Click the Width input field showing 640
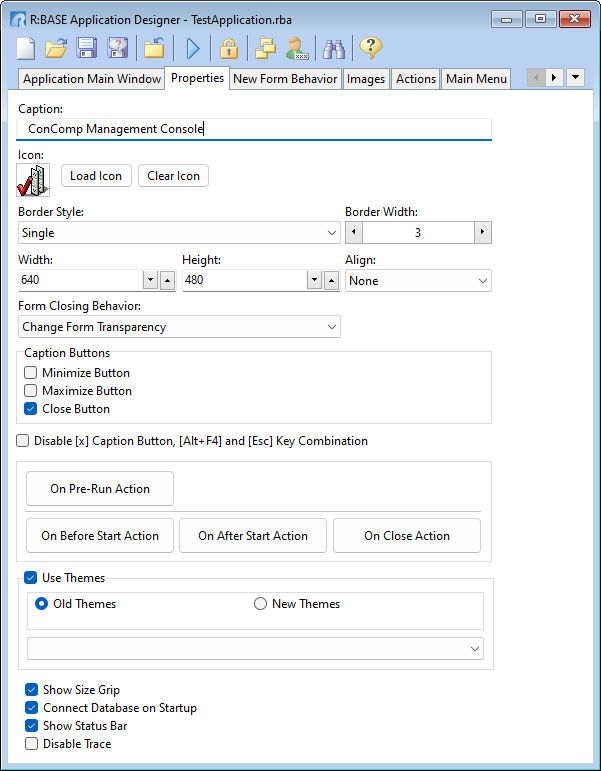This screenshot has width=601, height=771. point(81,280)
